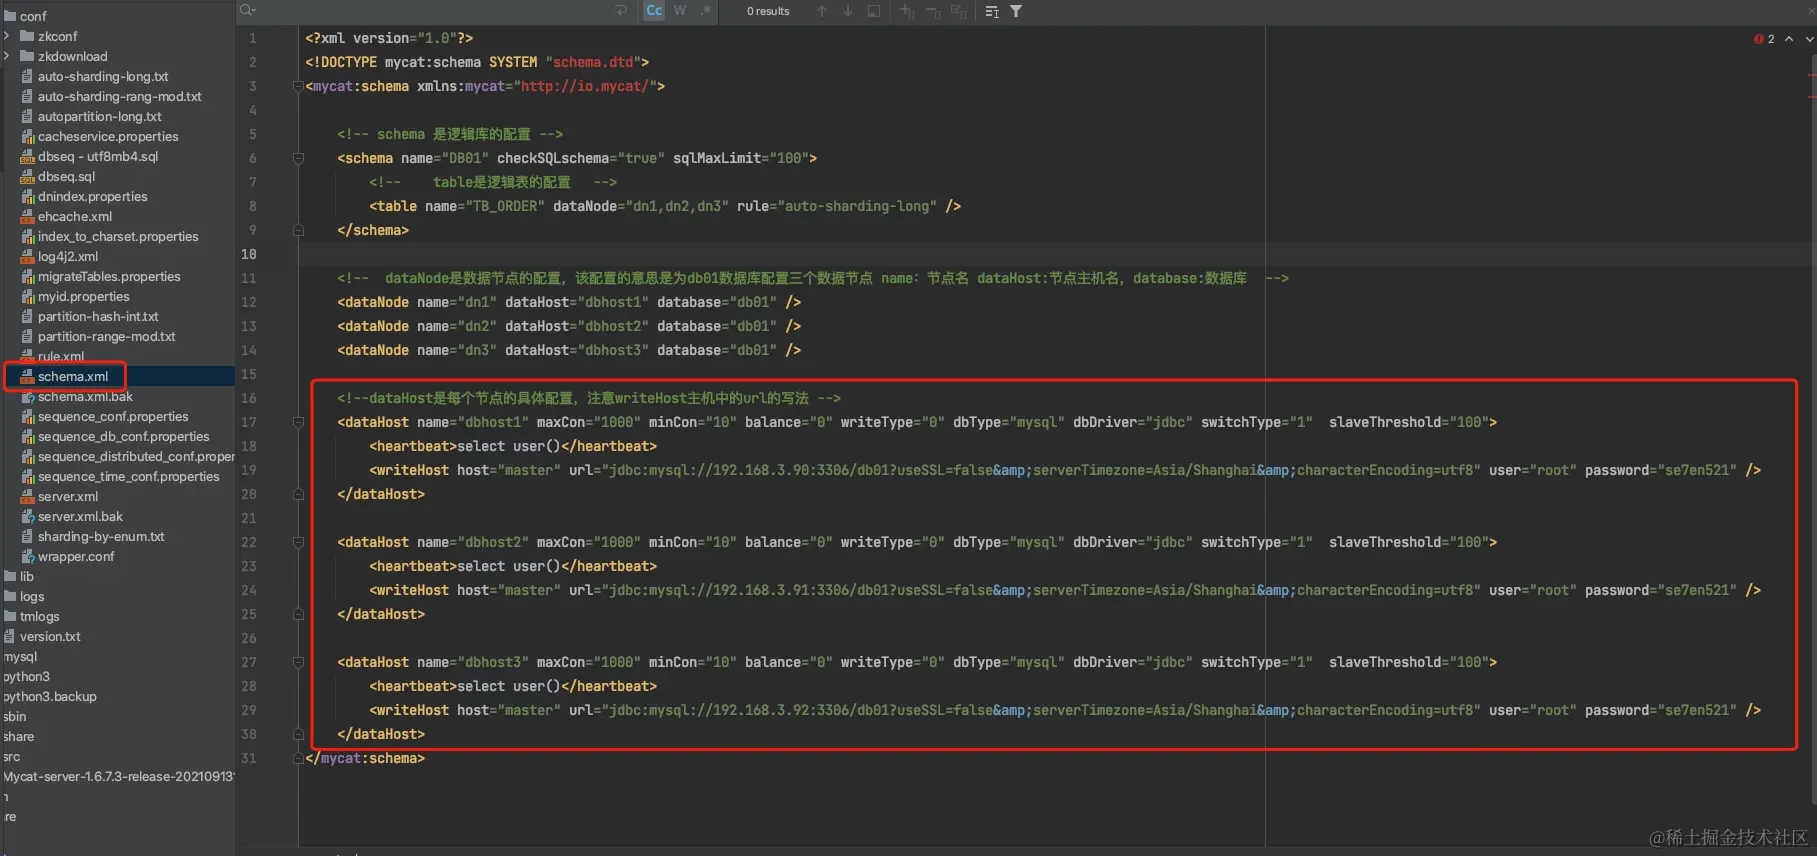Click line number 10 in the gutter
The image size is (1817, 856).
point(249,254)
